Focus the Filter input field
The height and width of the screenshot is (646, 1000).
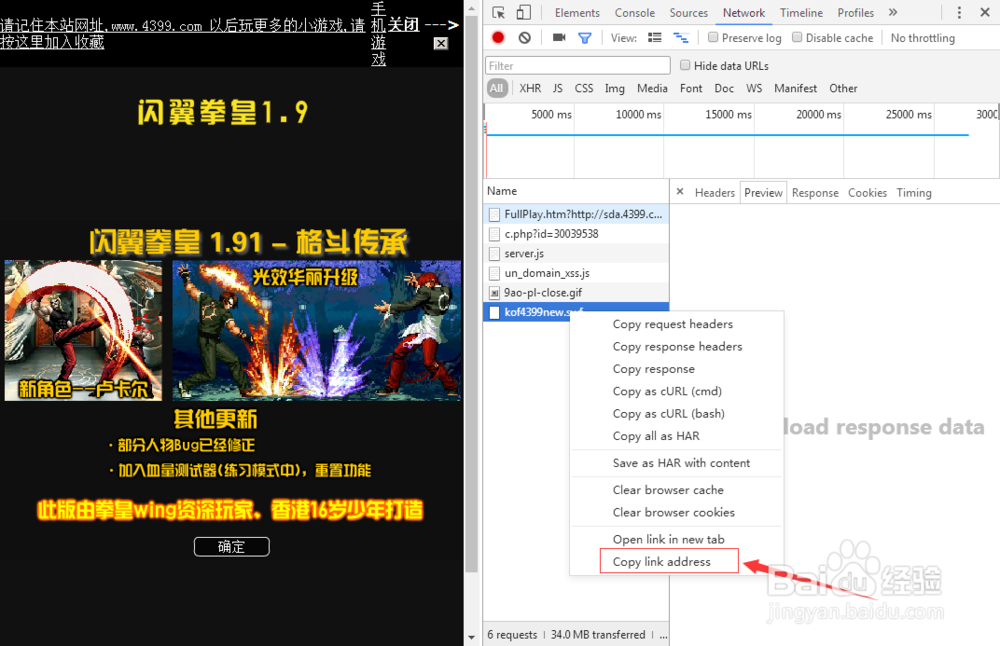(578, 66)
